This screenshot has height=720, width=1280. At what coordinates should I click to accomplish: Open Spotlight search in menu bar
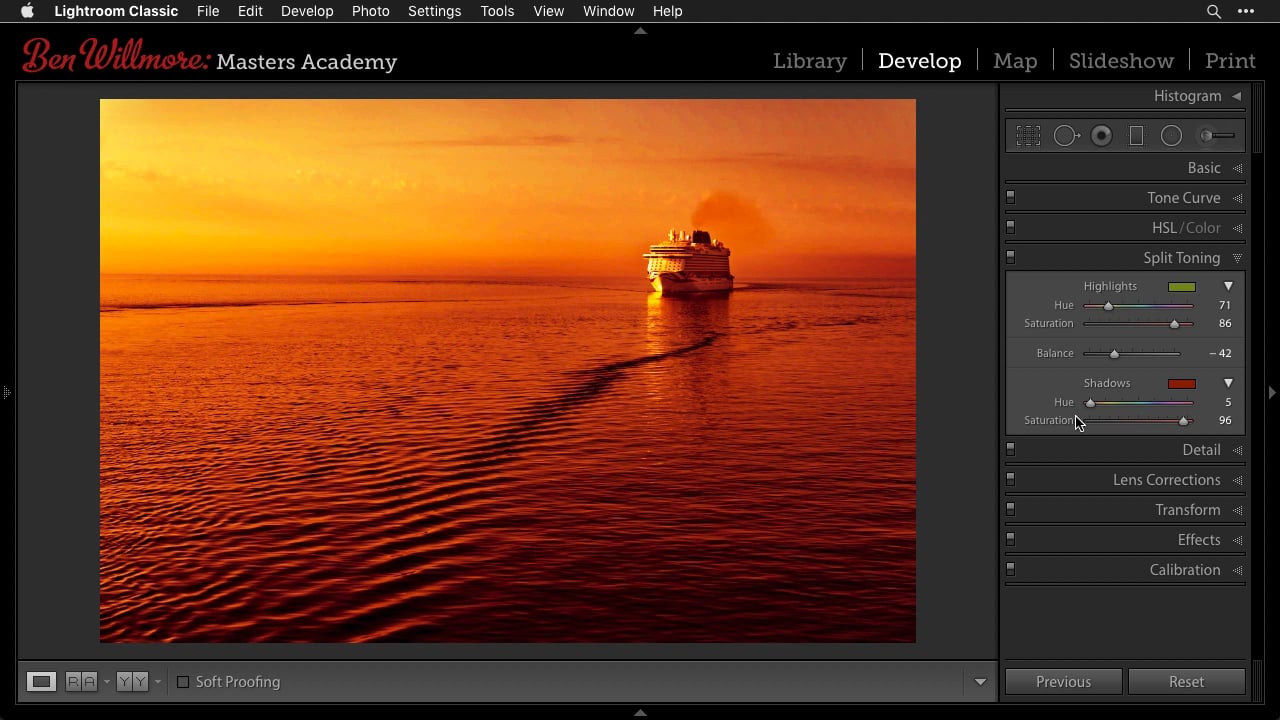click(1214, 11)
